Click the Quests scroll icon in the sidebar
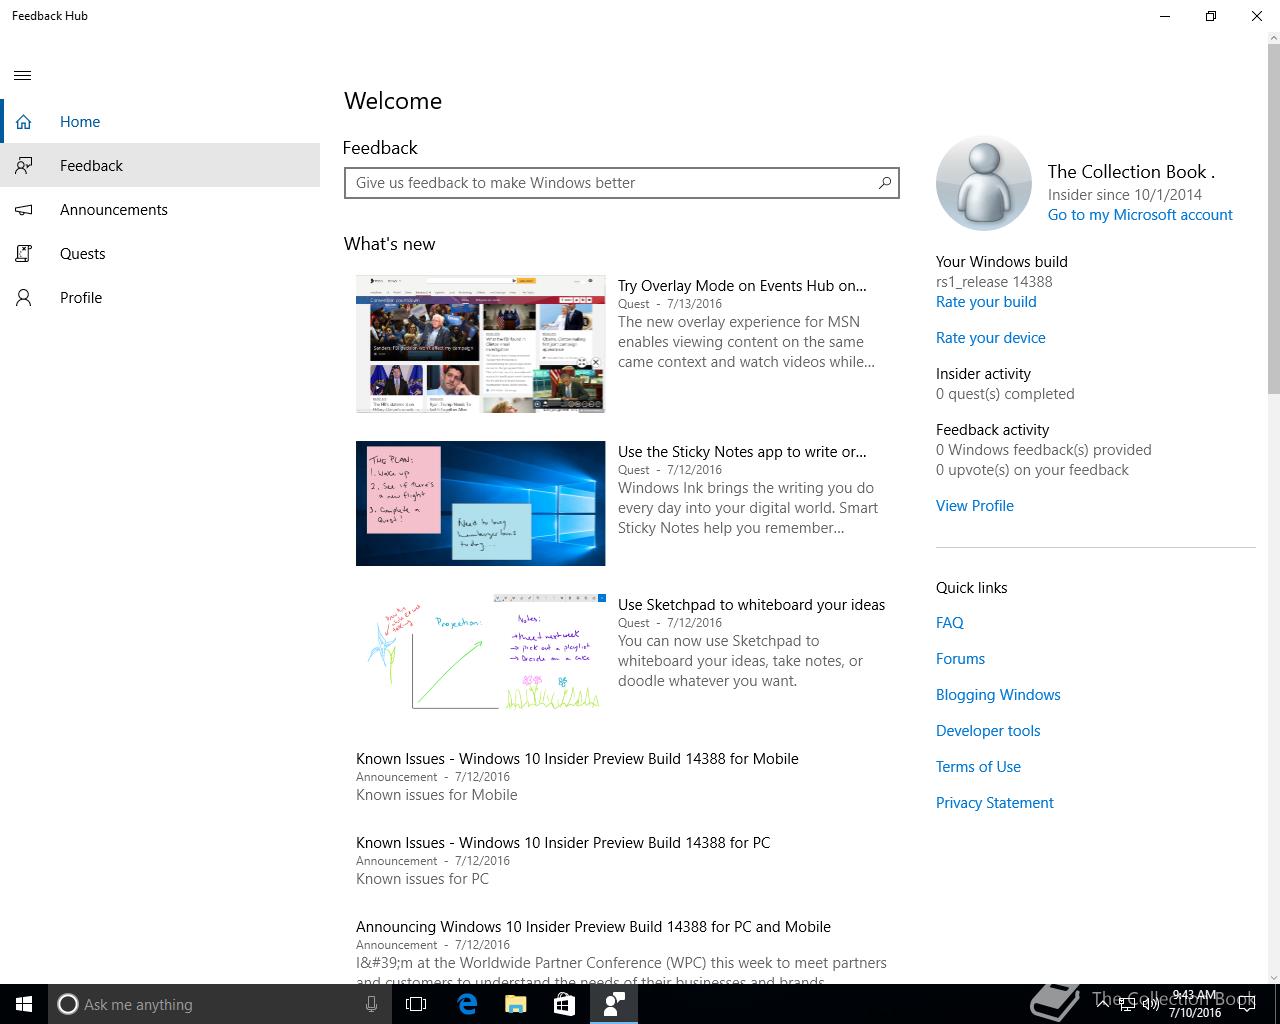 click(23, 254)
